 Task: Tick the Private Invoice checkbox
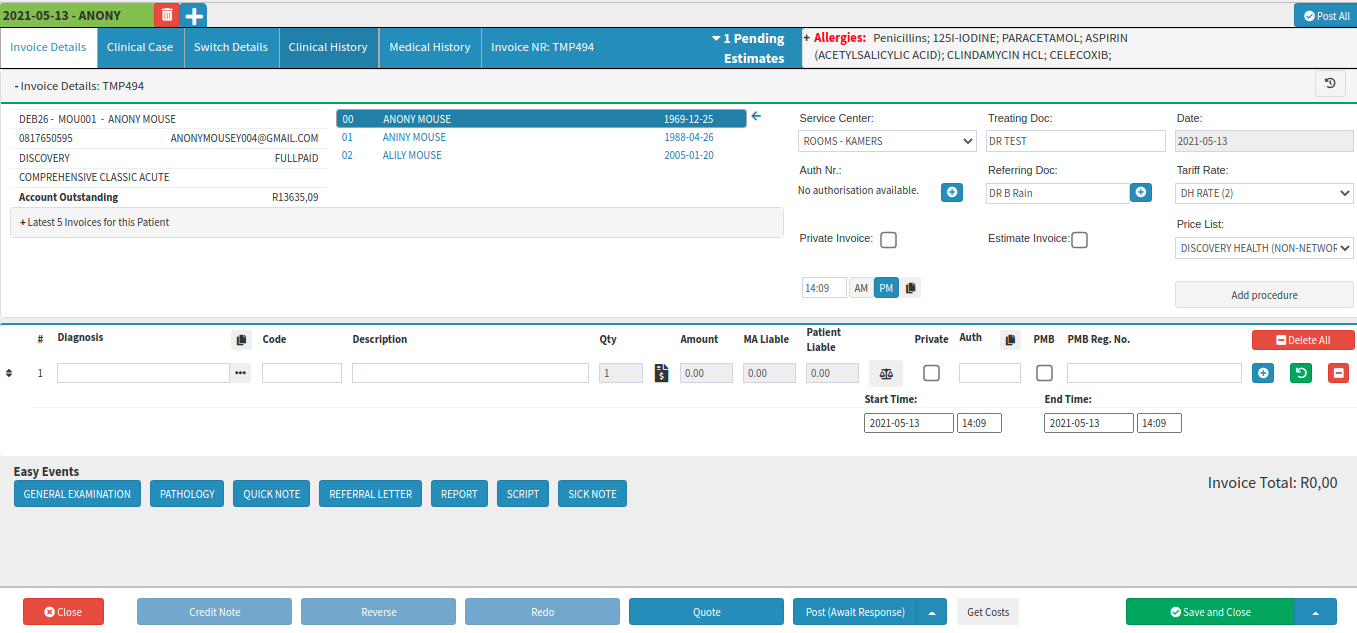(x=888, y=240)
